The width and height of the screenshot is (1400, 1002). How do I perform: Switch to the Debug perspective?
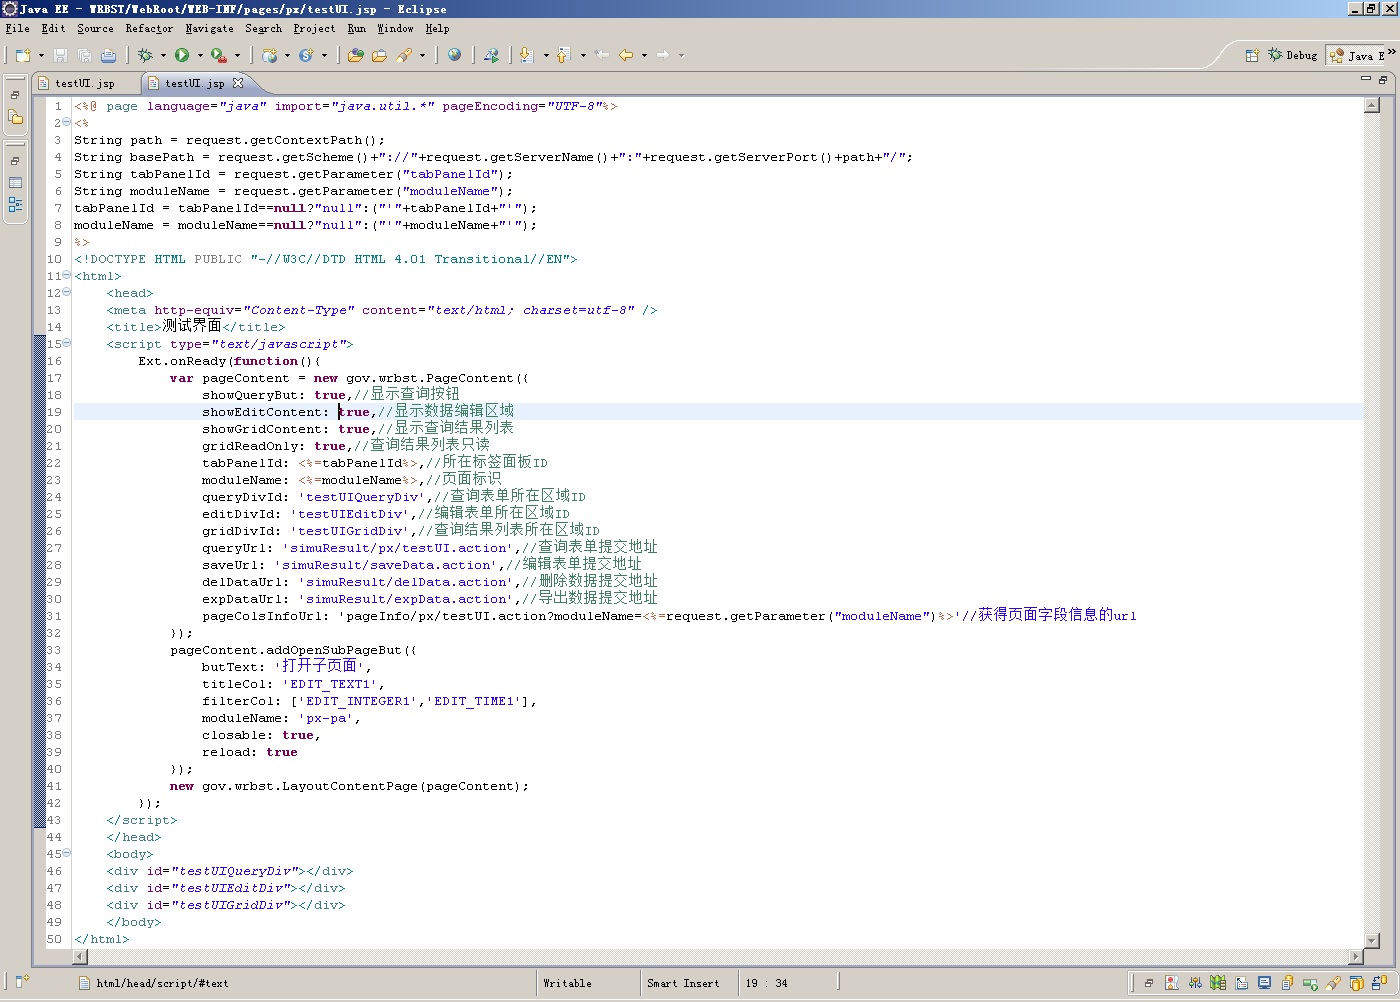[1292, 55]
